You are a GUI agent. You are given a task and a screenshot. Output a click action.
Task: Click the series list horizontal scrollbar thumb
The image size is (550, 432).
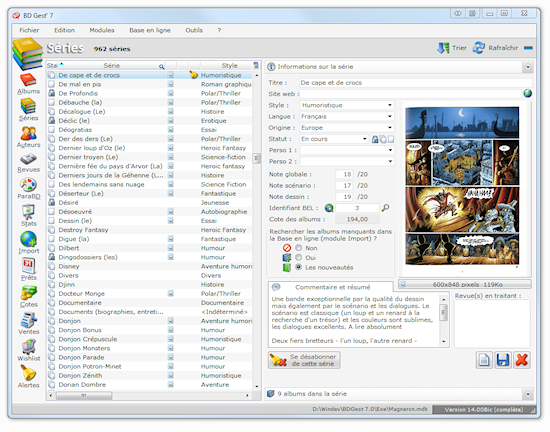click(84, 396)
